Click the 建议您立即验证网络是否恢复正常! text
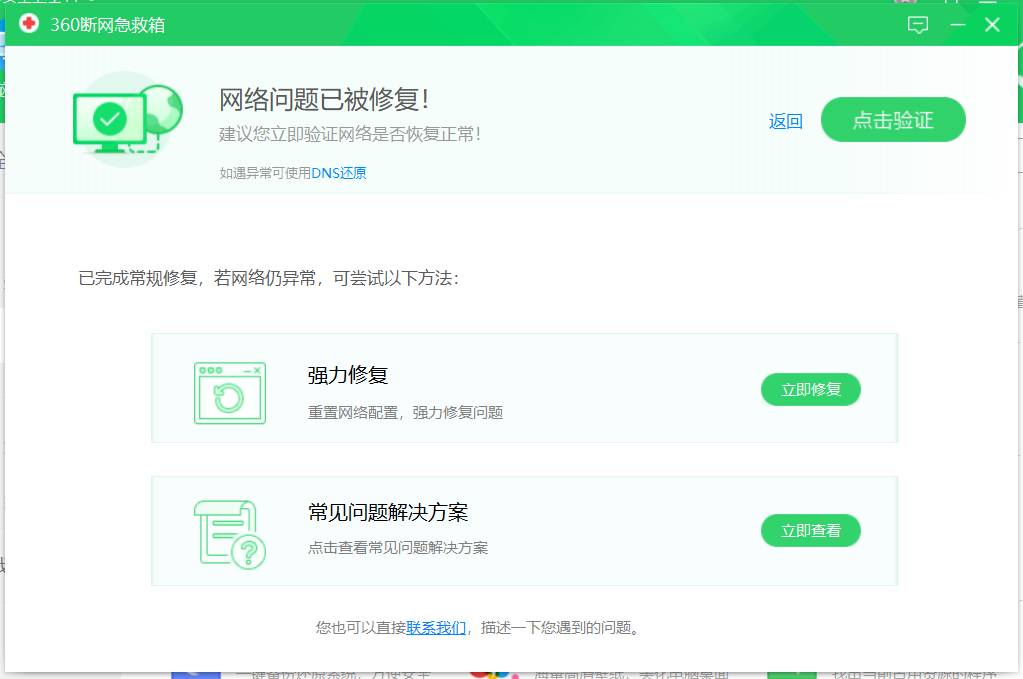Viewport: 1023px width, 679px height. pos(350,134)
